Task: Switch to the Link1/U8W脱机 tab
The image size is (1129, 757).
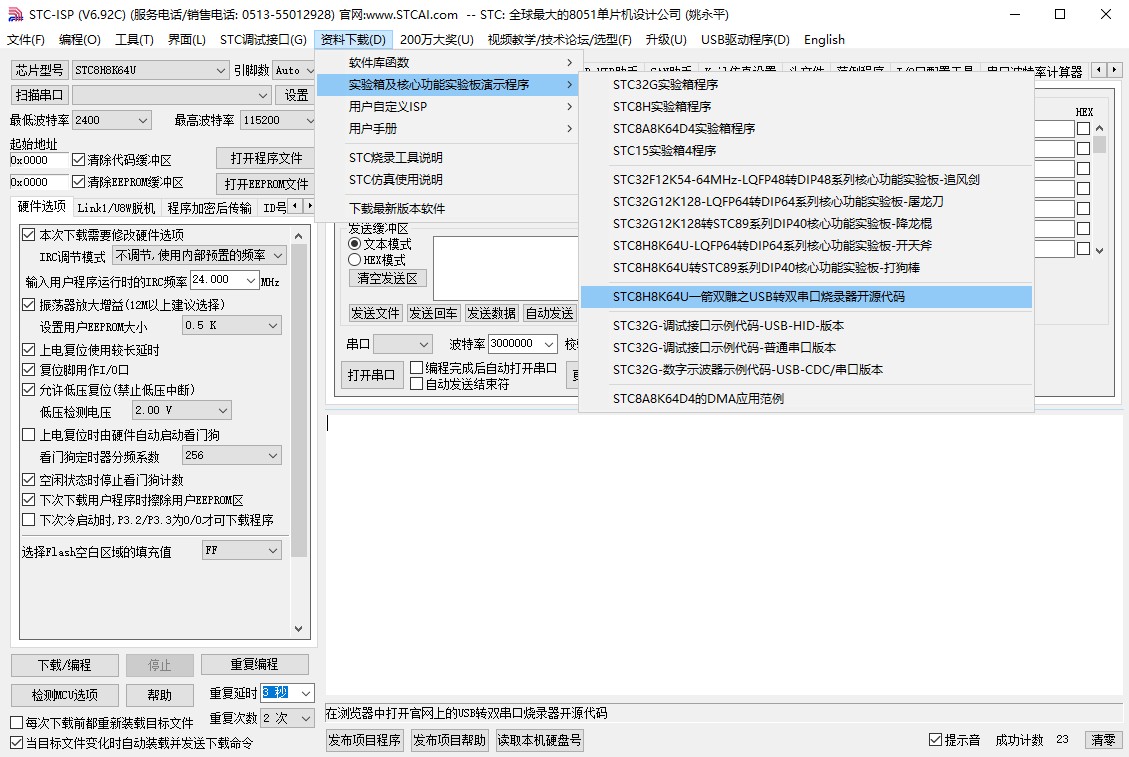Action: [x=116, y=208]
